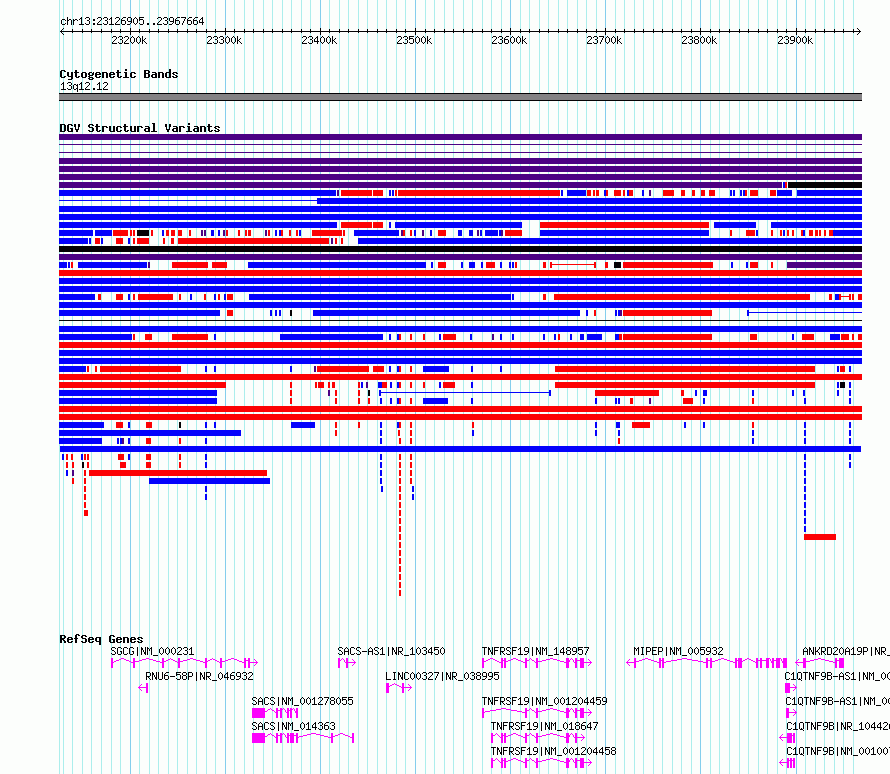Select the SACS-AS1 gene glyph
The image size is (890, 774).
point(347,662)
